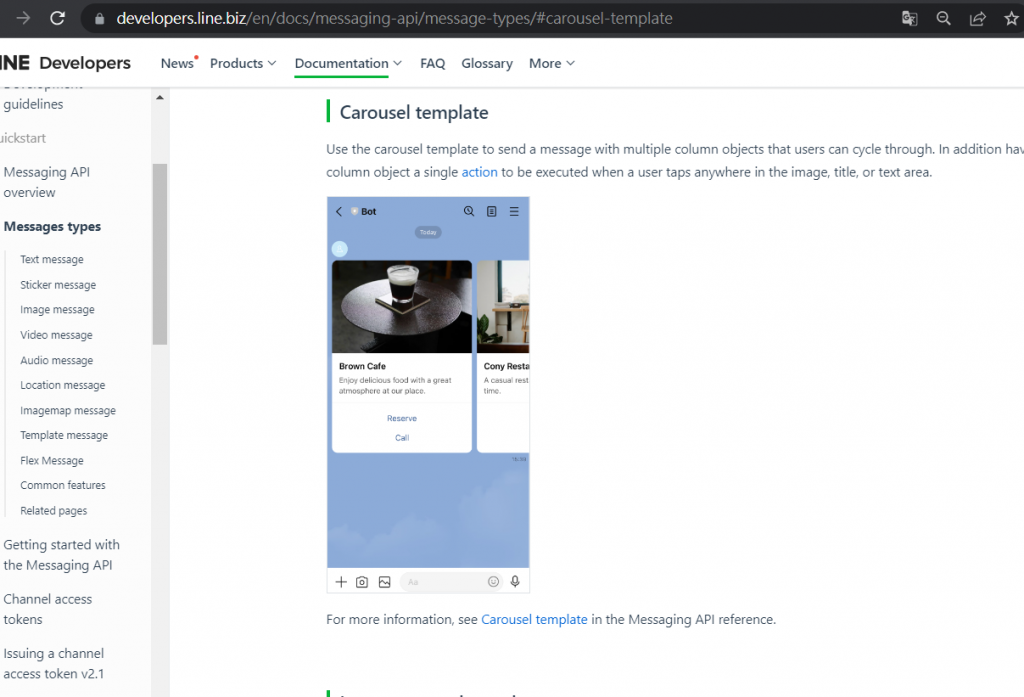The image size is (1024, 697).
Task: Follow the 'action' link in description
Action: [479, 172]
